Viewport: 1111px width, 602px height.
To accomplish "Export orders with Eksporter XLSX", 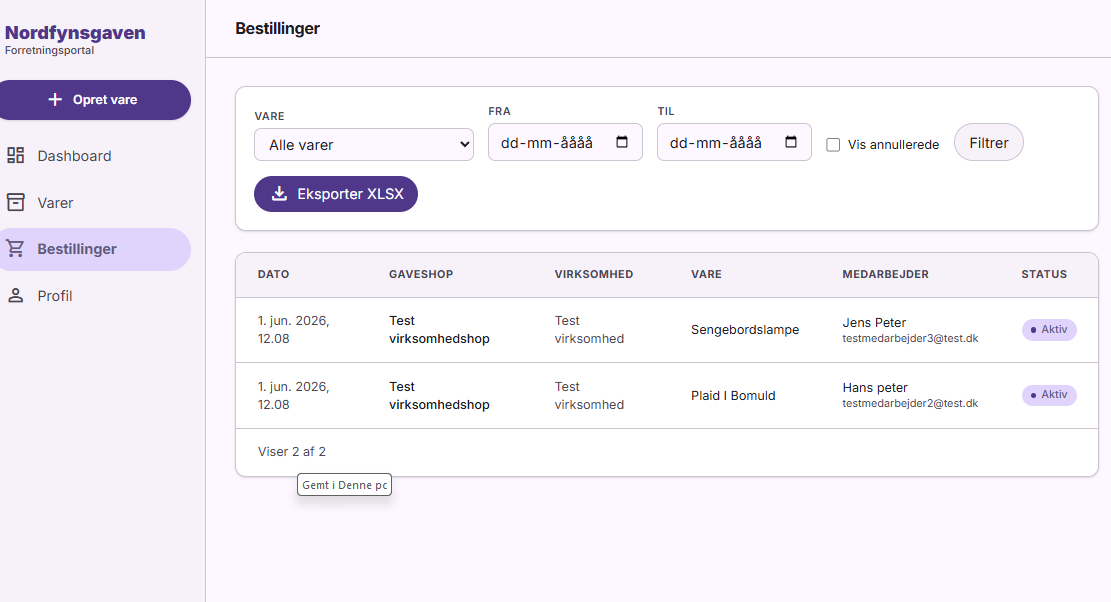I will tap(336, 194).
